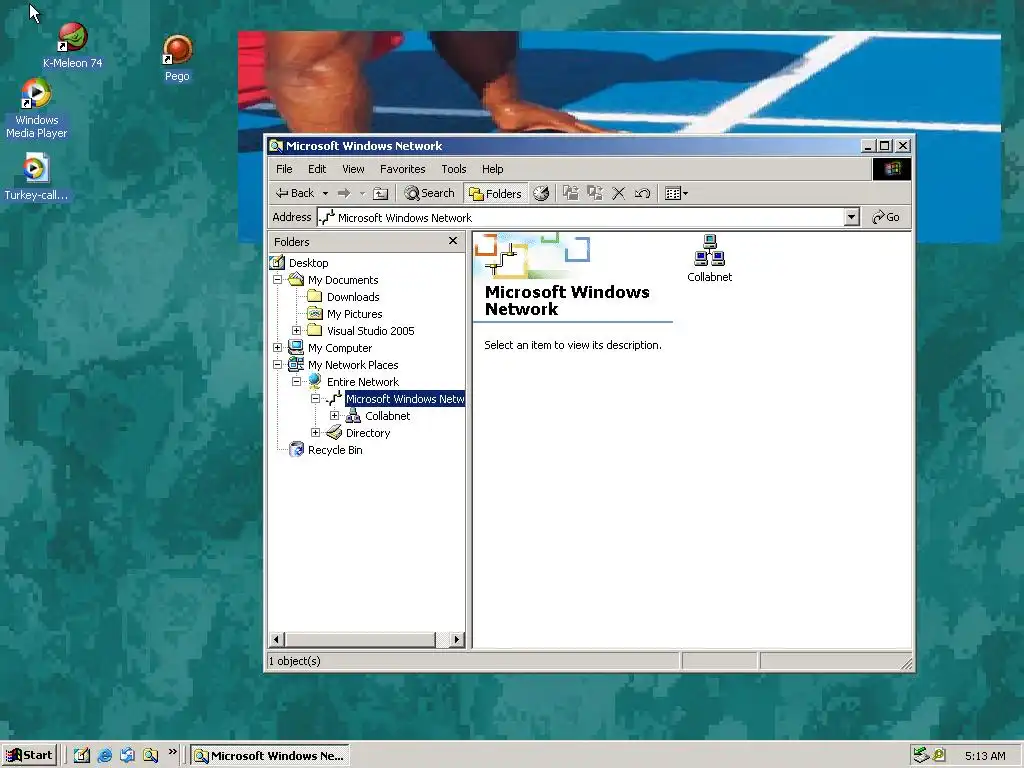Image resolution: width=1024 pixels, height=768 pixels.
Task: Click the Delete X toolbar icon
Action: 618,193
